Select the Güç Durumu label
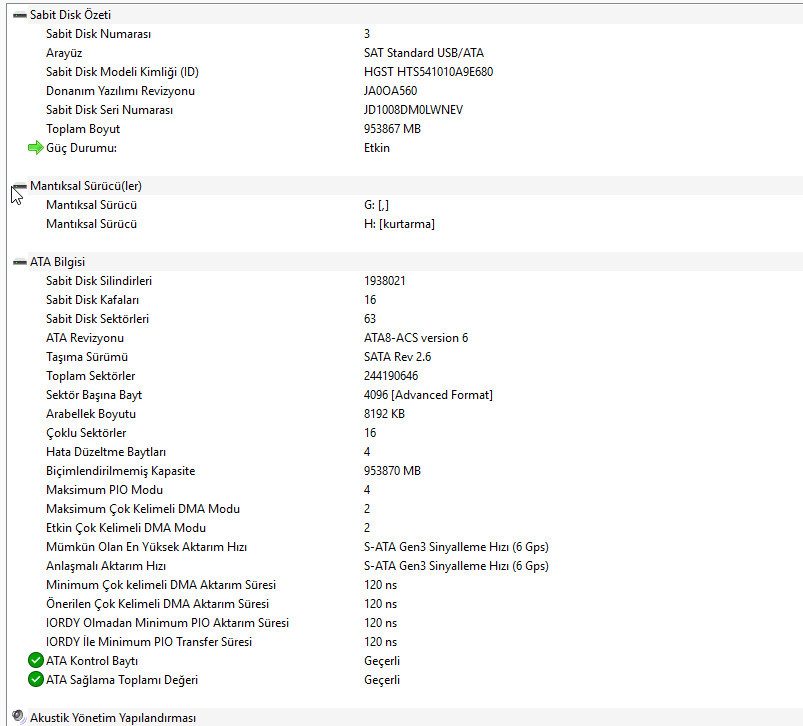 [81, 148]
